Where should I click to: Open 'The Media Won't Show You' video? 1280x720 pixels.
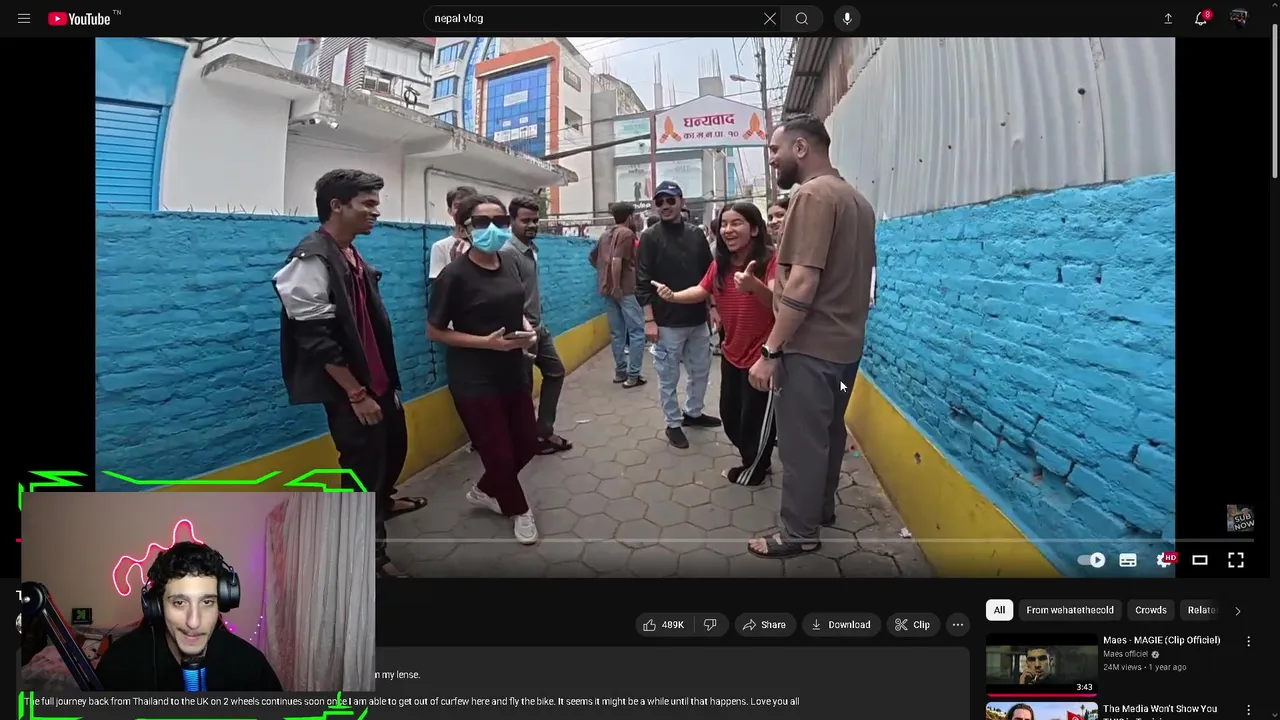click(x=1160, y=709)
